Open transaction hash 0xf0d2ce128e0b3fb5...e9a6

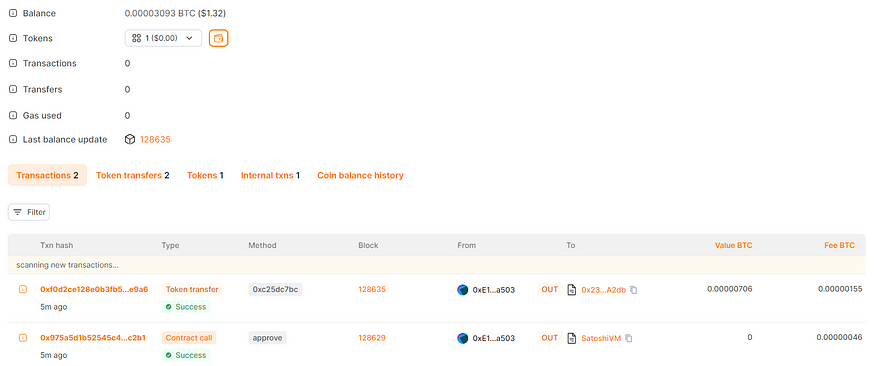[94, 289]
